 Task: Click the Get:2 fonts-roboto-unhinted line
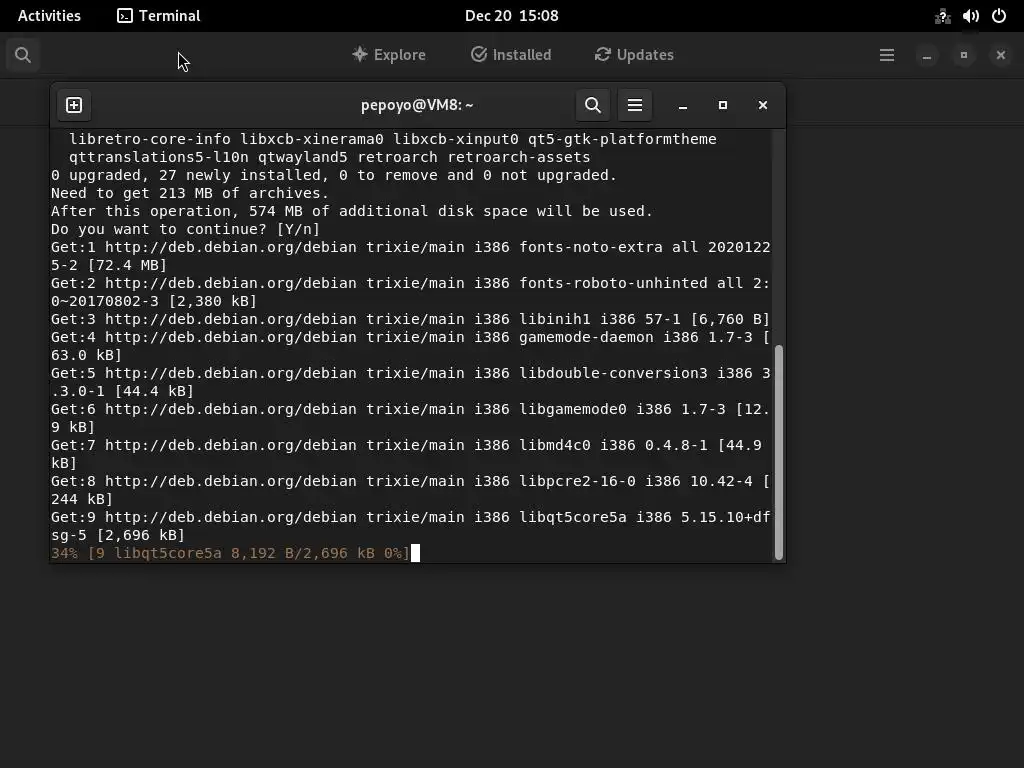[x=410, y=292]
